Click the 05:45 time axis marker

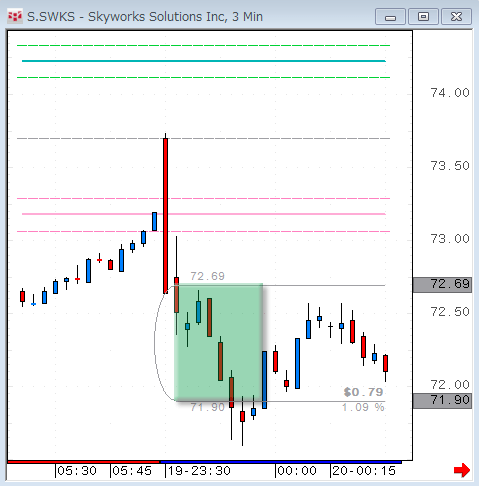[132, 471]
